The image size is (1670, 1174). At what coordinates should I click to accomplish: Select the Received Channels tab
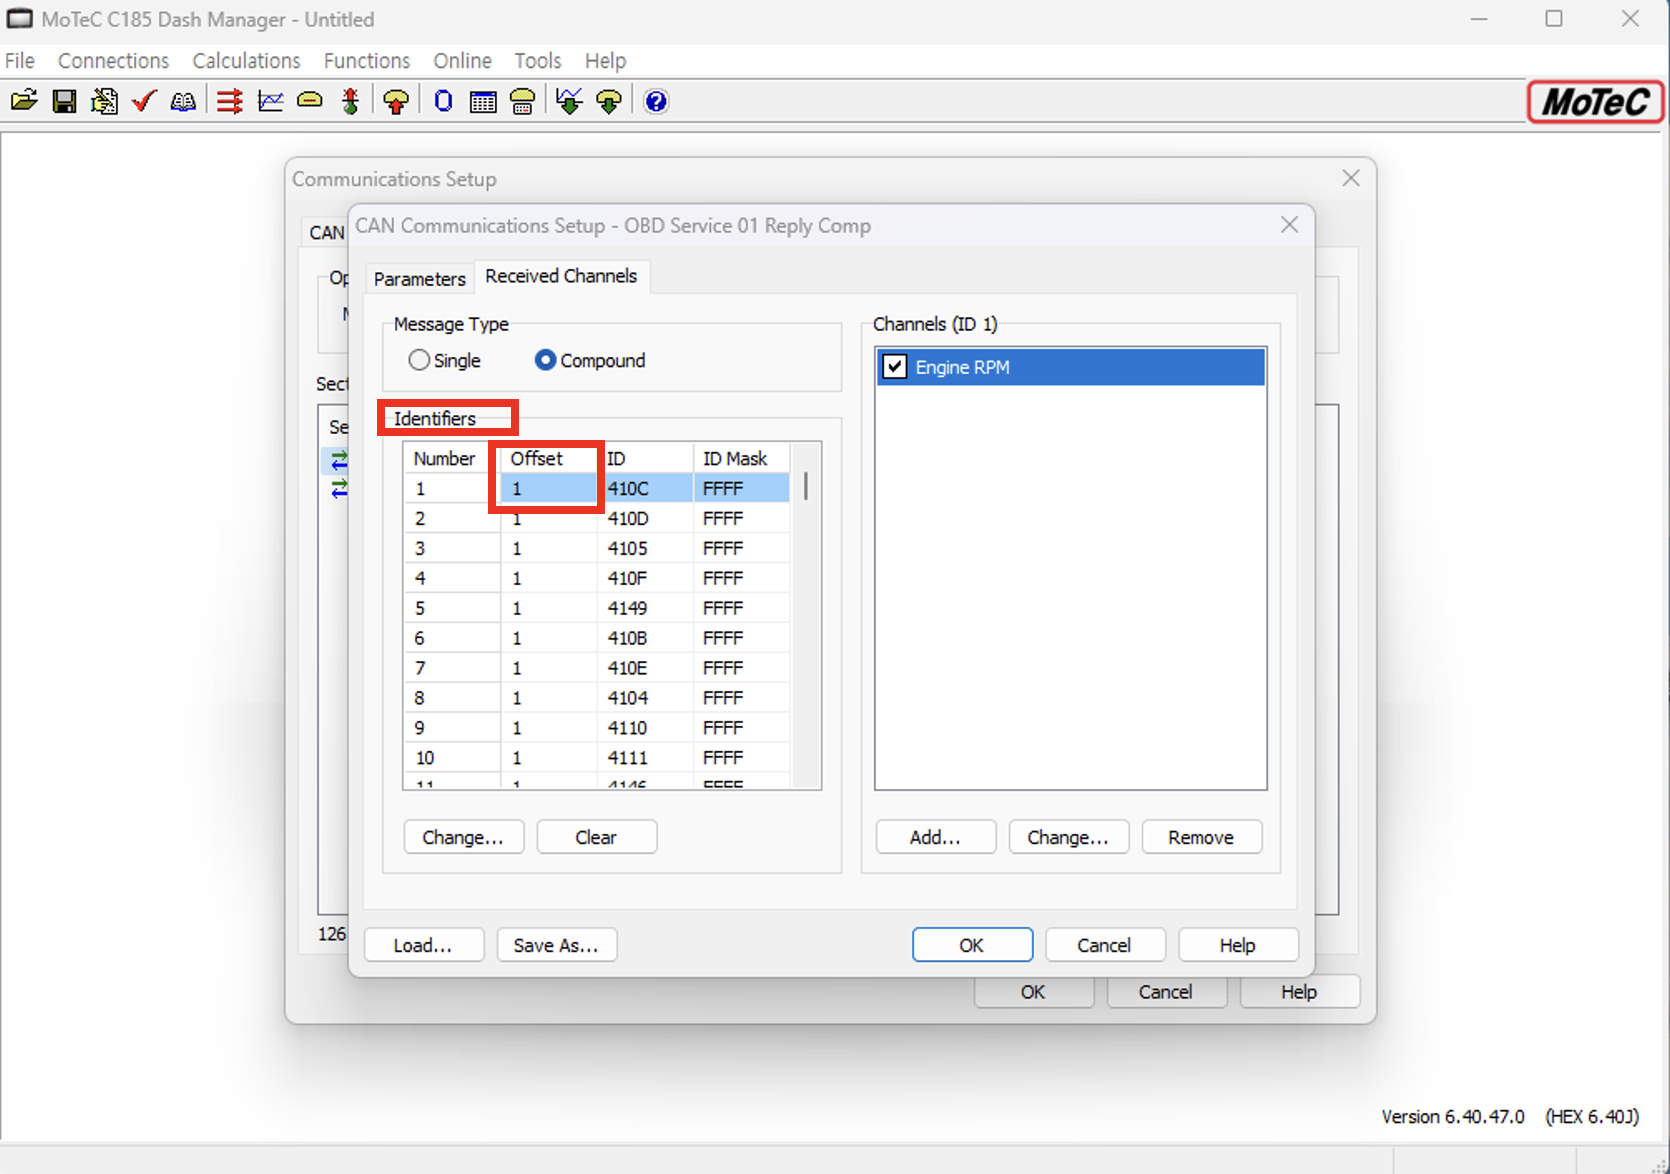[x=561, y=276]
